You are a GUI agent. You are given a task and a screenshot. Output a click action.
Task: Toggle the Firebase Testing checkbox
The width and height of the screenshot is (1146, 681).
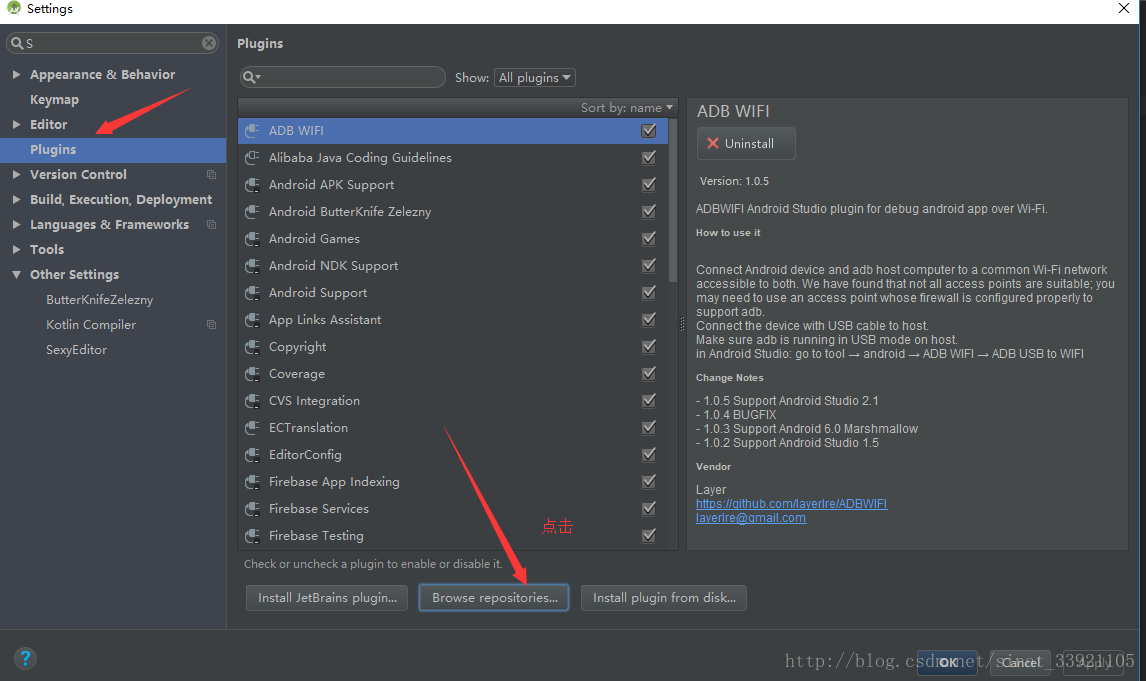(x=648, y=536)
